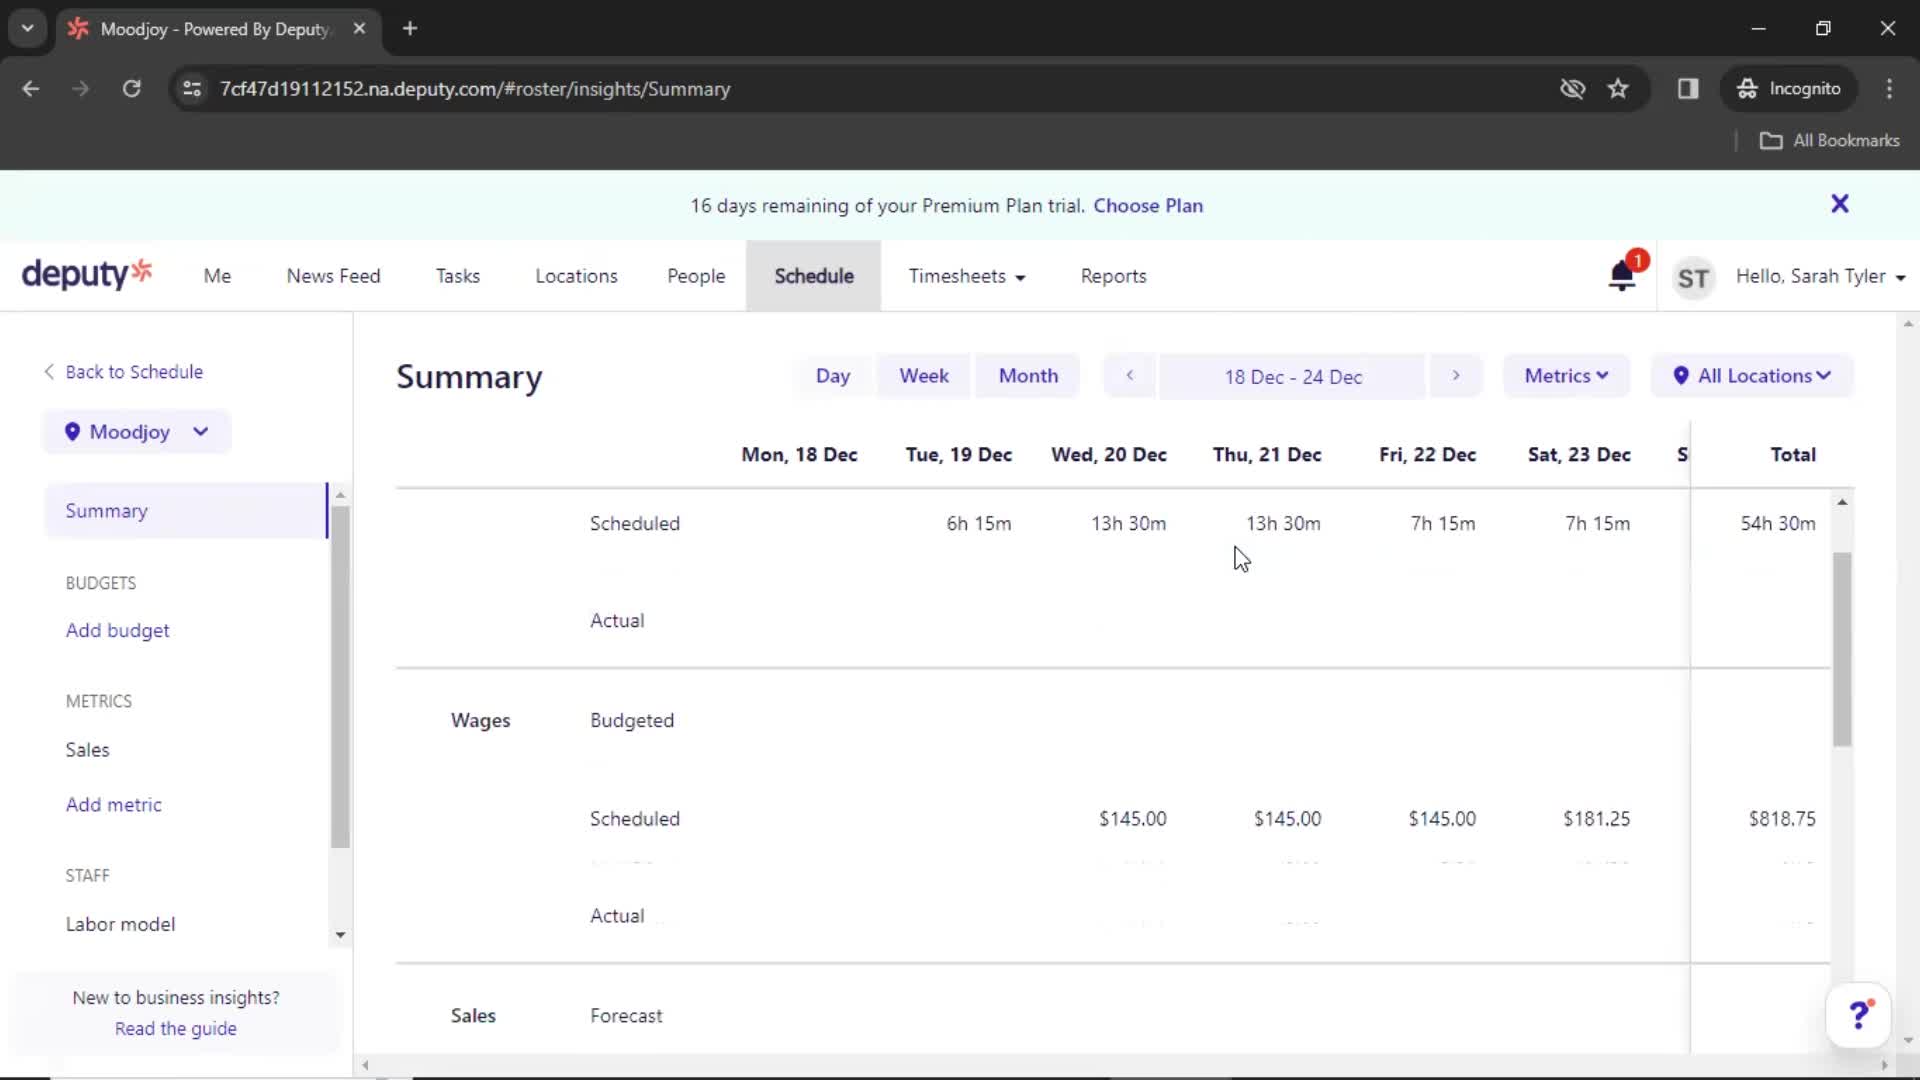Expand the All Locations filter
Image resolution: width=1920 pixels, height=1080 pixels.
pyautogui.click(x=1751, y=376)
